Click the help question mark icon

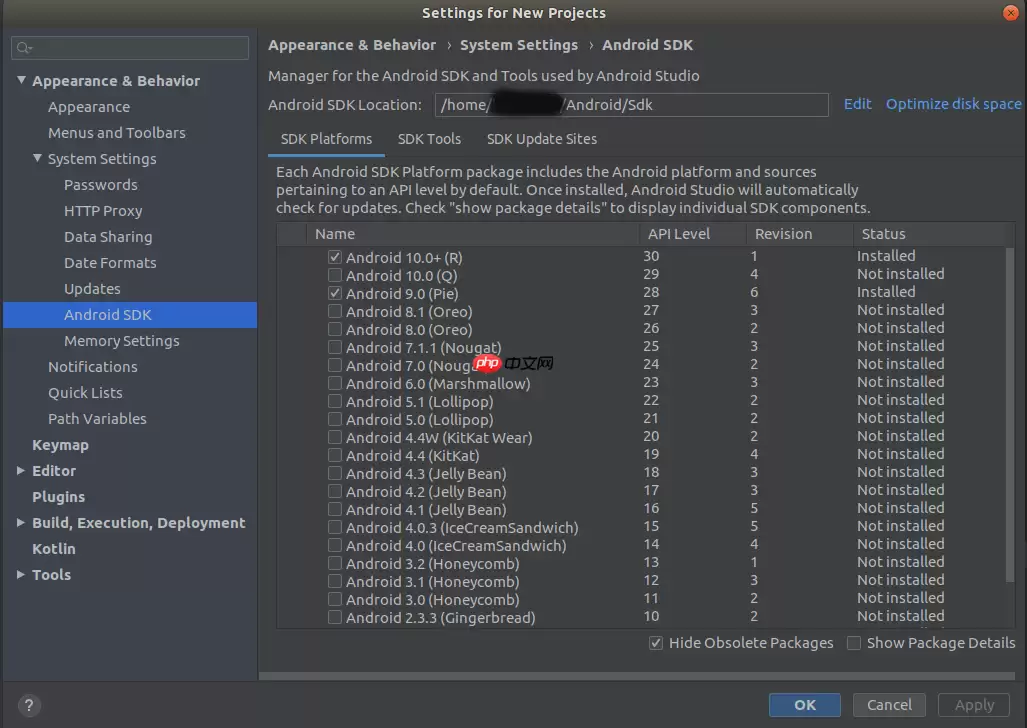(29, 704)
